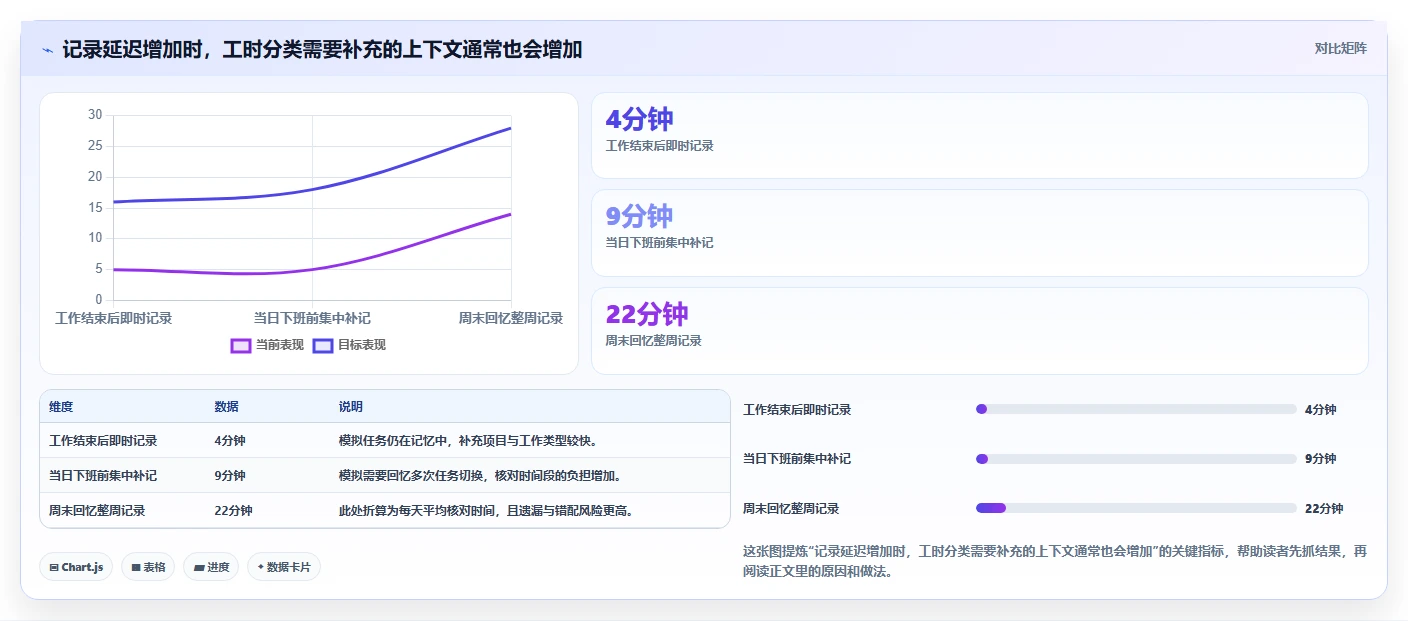Click chart x-axis label 工作结束后即时记录
Screen dimensions: 1408x621
(113, 318)
